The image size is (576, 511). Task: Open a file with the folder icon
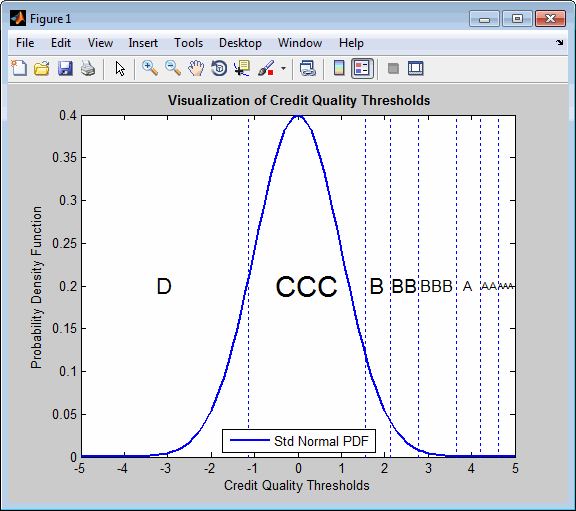[42, 68]
